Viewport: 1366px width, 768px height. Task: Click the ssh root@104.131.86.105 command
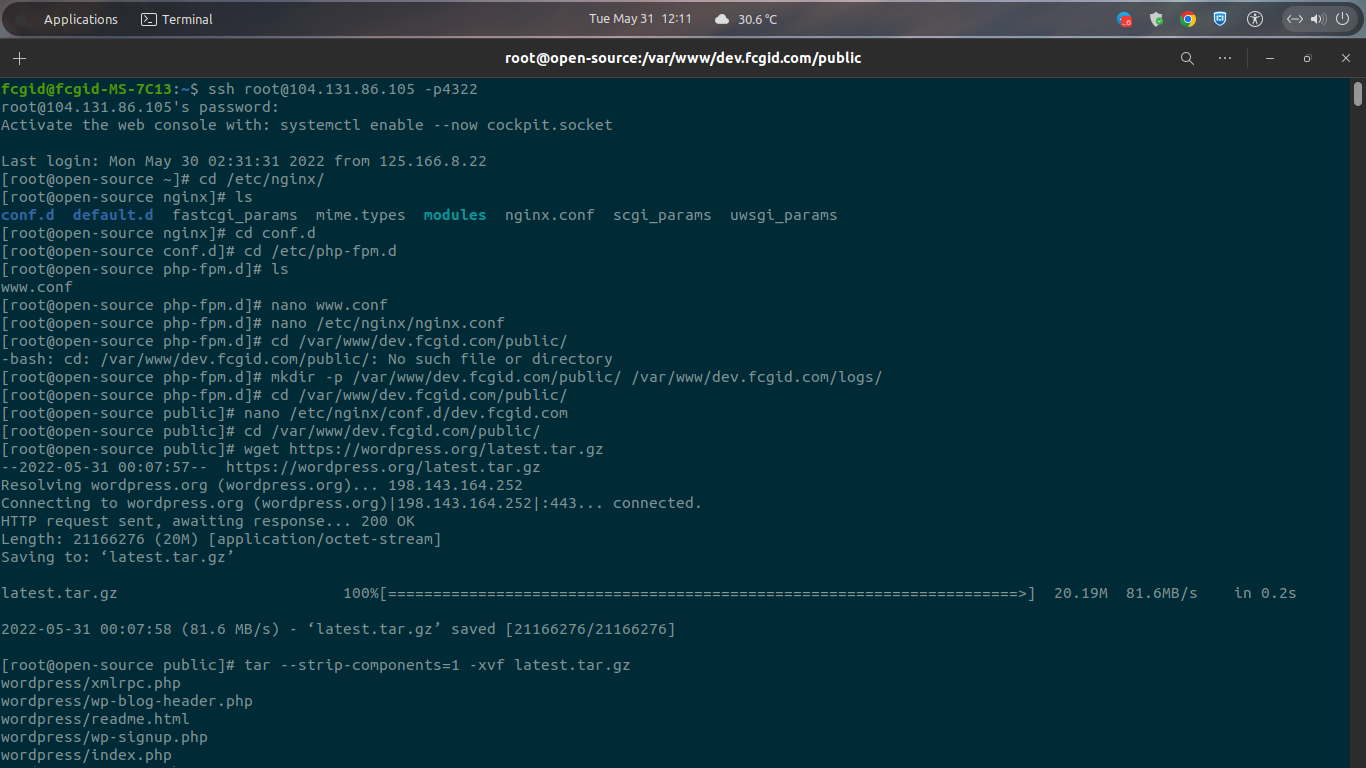pos(343,89)
